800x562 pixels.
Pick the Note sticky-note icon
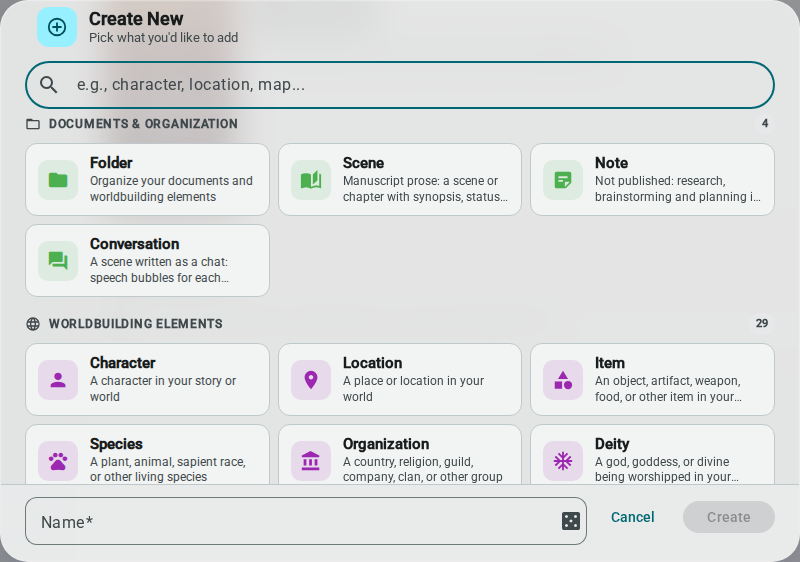[563, 180]
